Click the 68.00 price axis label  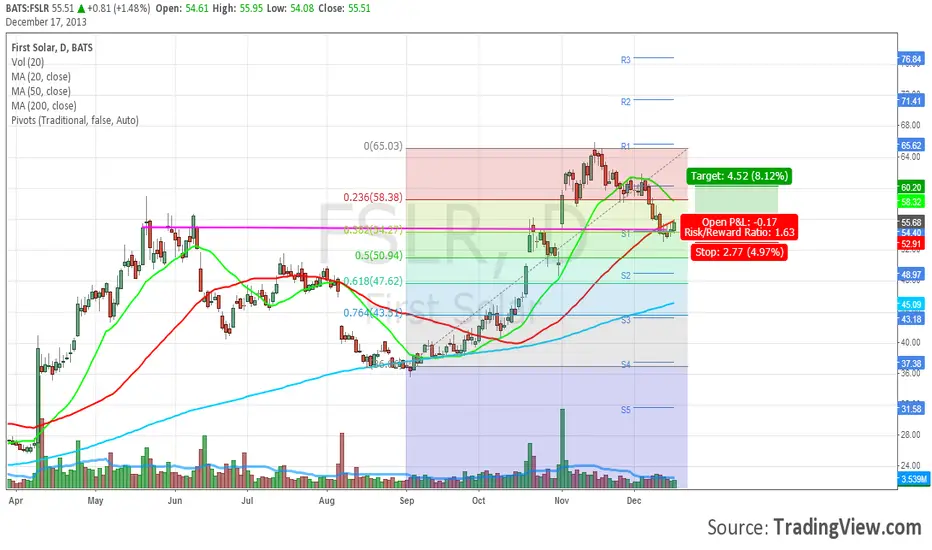tap(911, 125)
